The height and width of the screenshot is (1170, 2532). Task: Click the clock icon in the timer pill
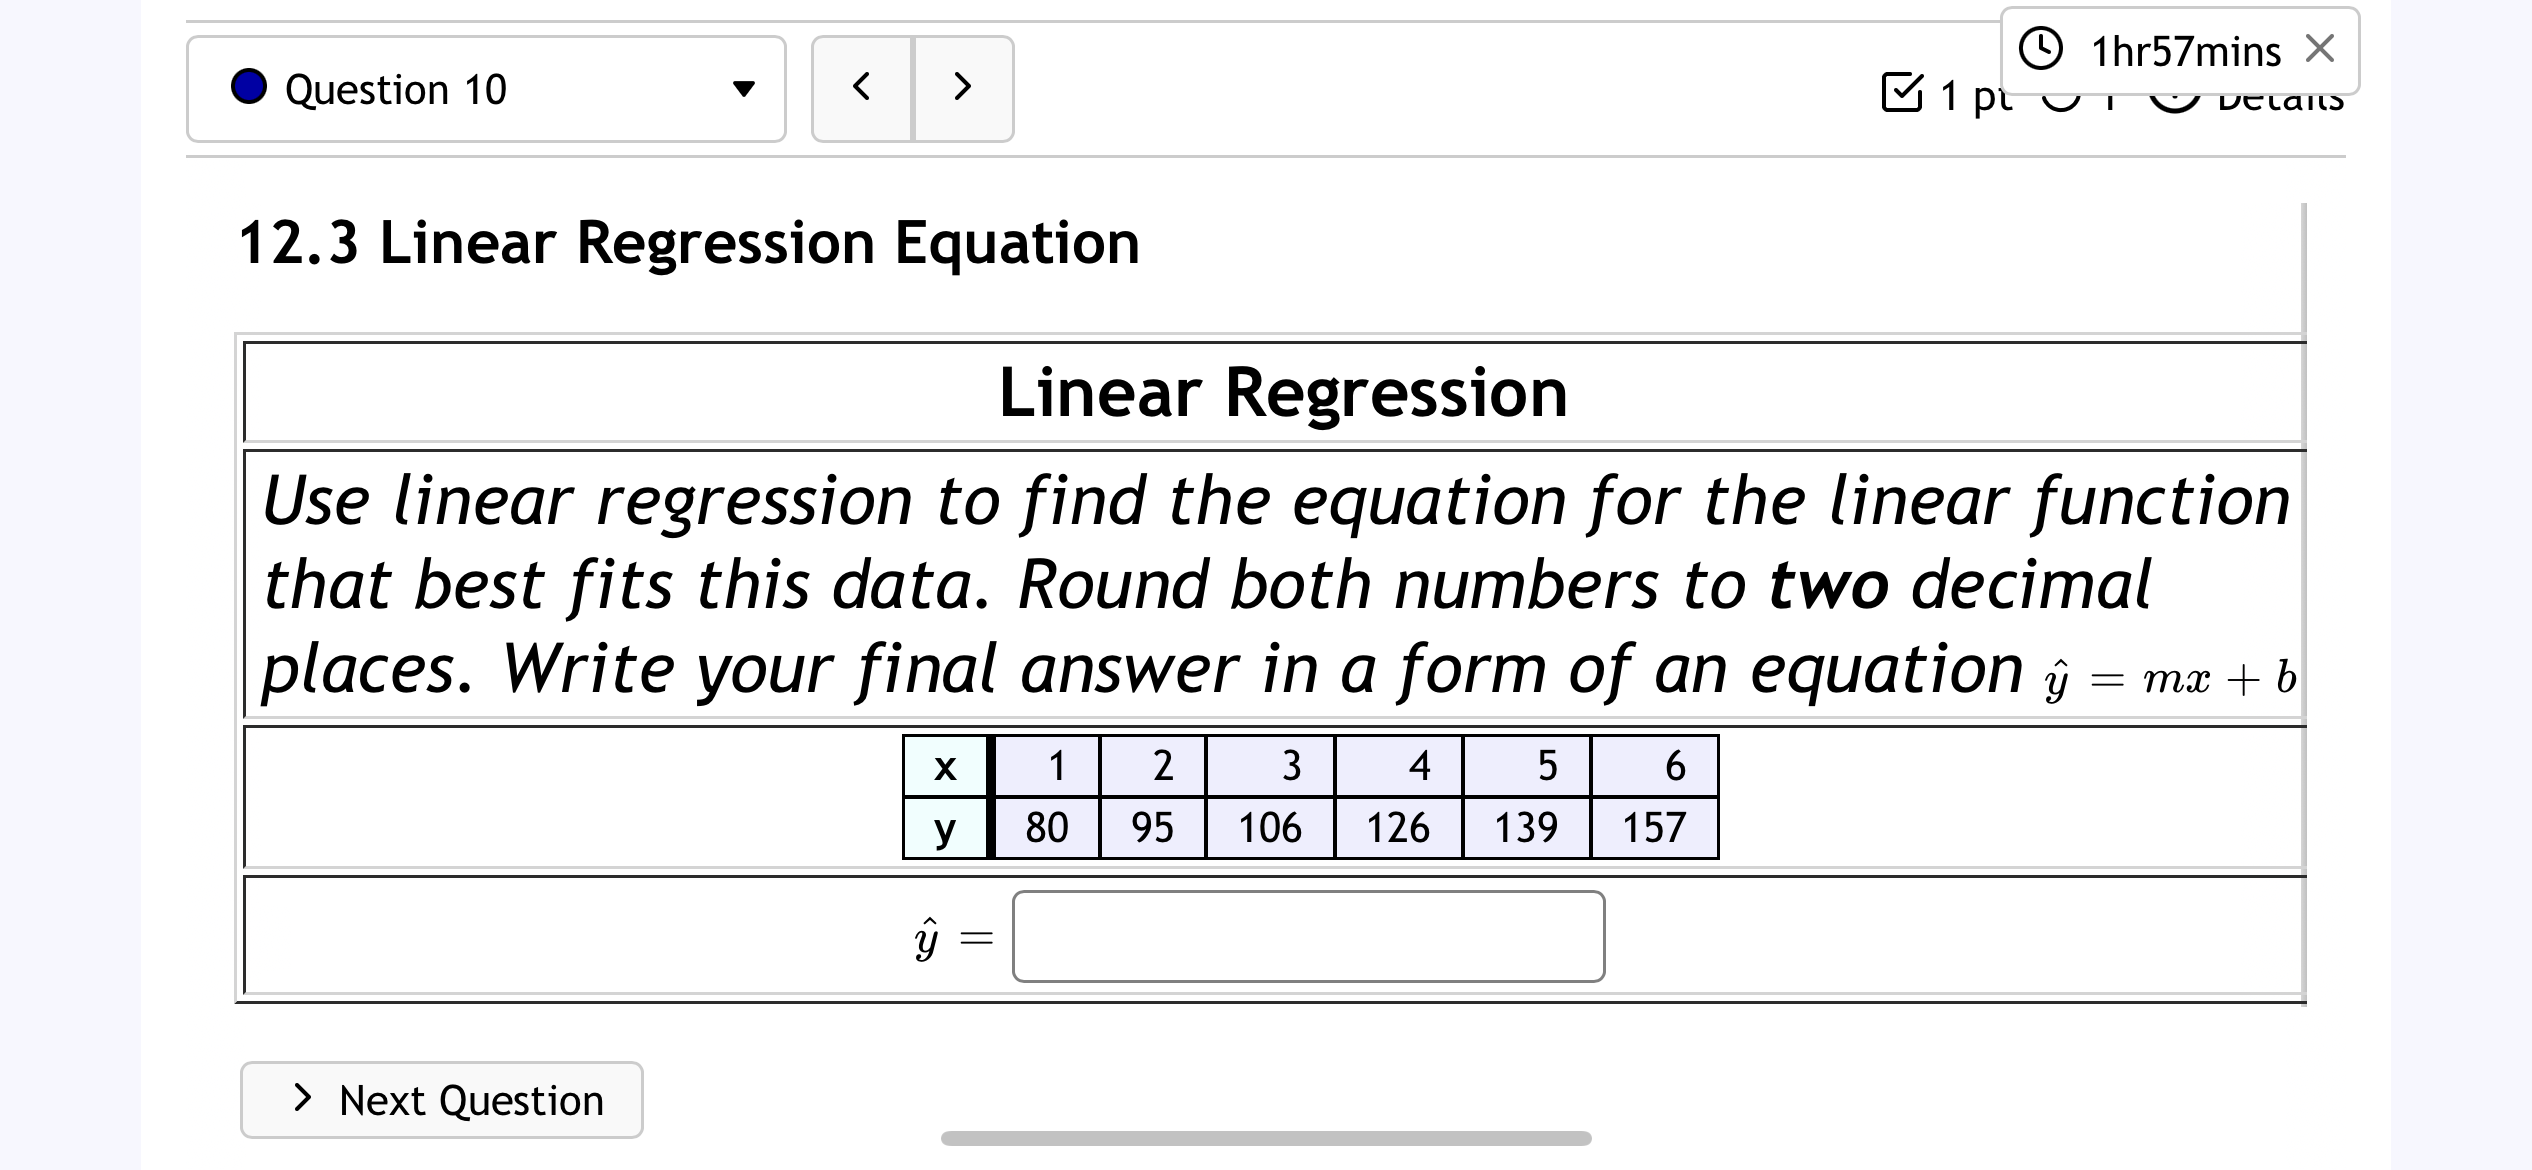(x=2040, y=49)
